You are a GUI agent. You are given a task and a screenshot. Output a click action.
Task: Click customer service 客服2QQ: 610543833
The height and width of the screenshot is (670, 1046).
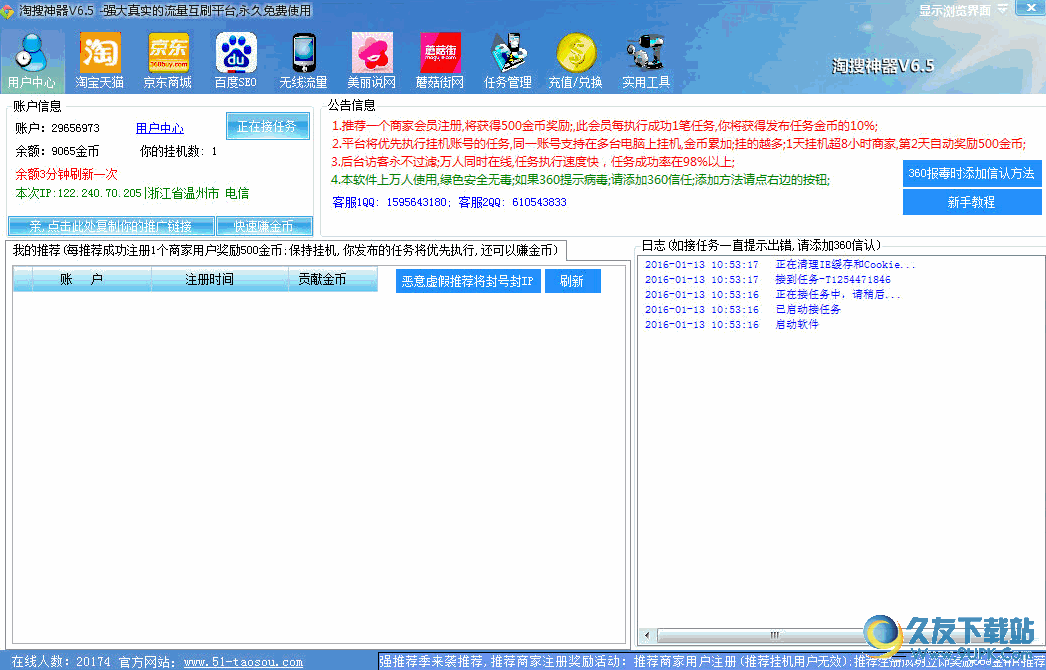tap(513, 202)
